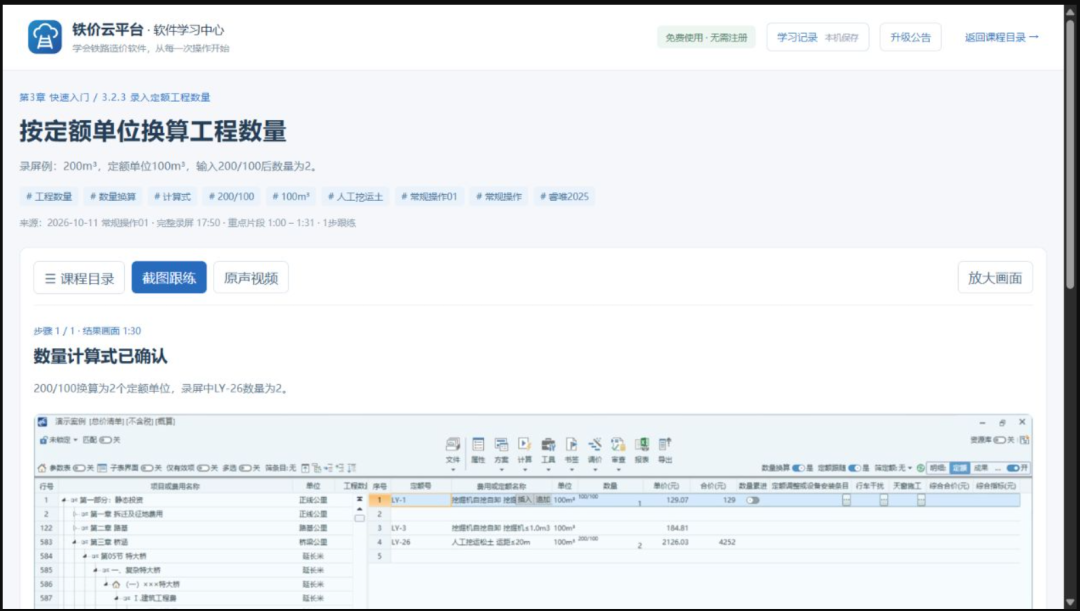
Task: Click the # 人工挖运土 tag
Action: [x=355, y=196]
